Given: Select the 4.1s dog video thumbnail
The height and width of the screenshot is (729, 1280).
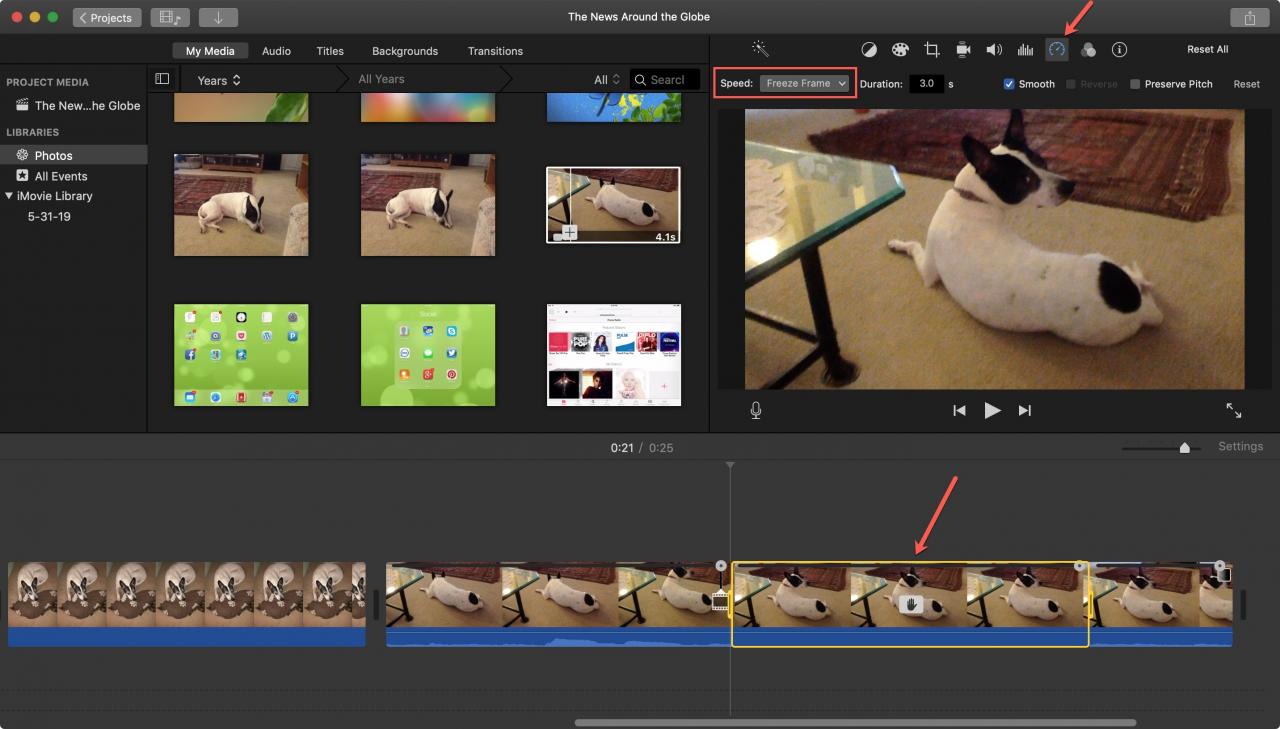Looking at the screenshot, I should [x=613, y=205].
